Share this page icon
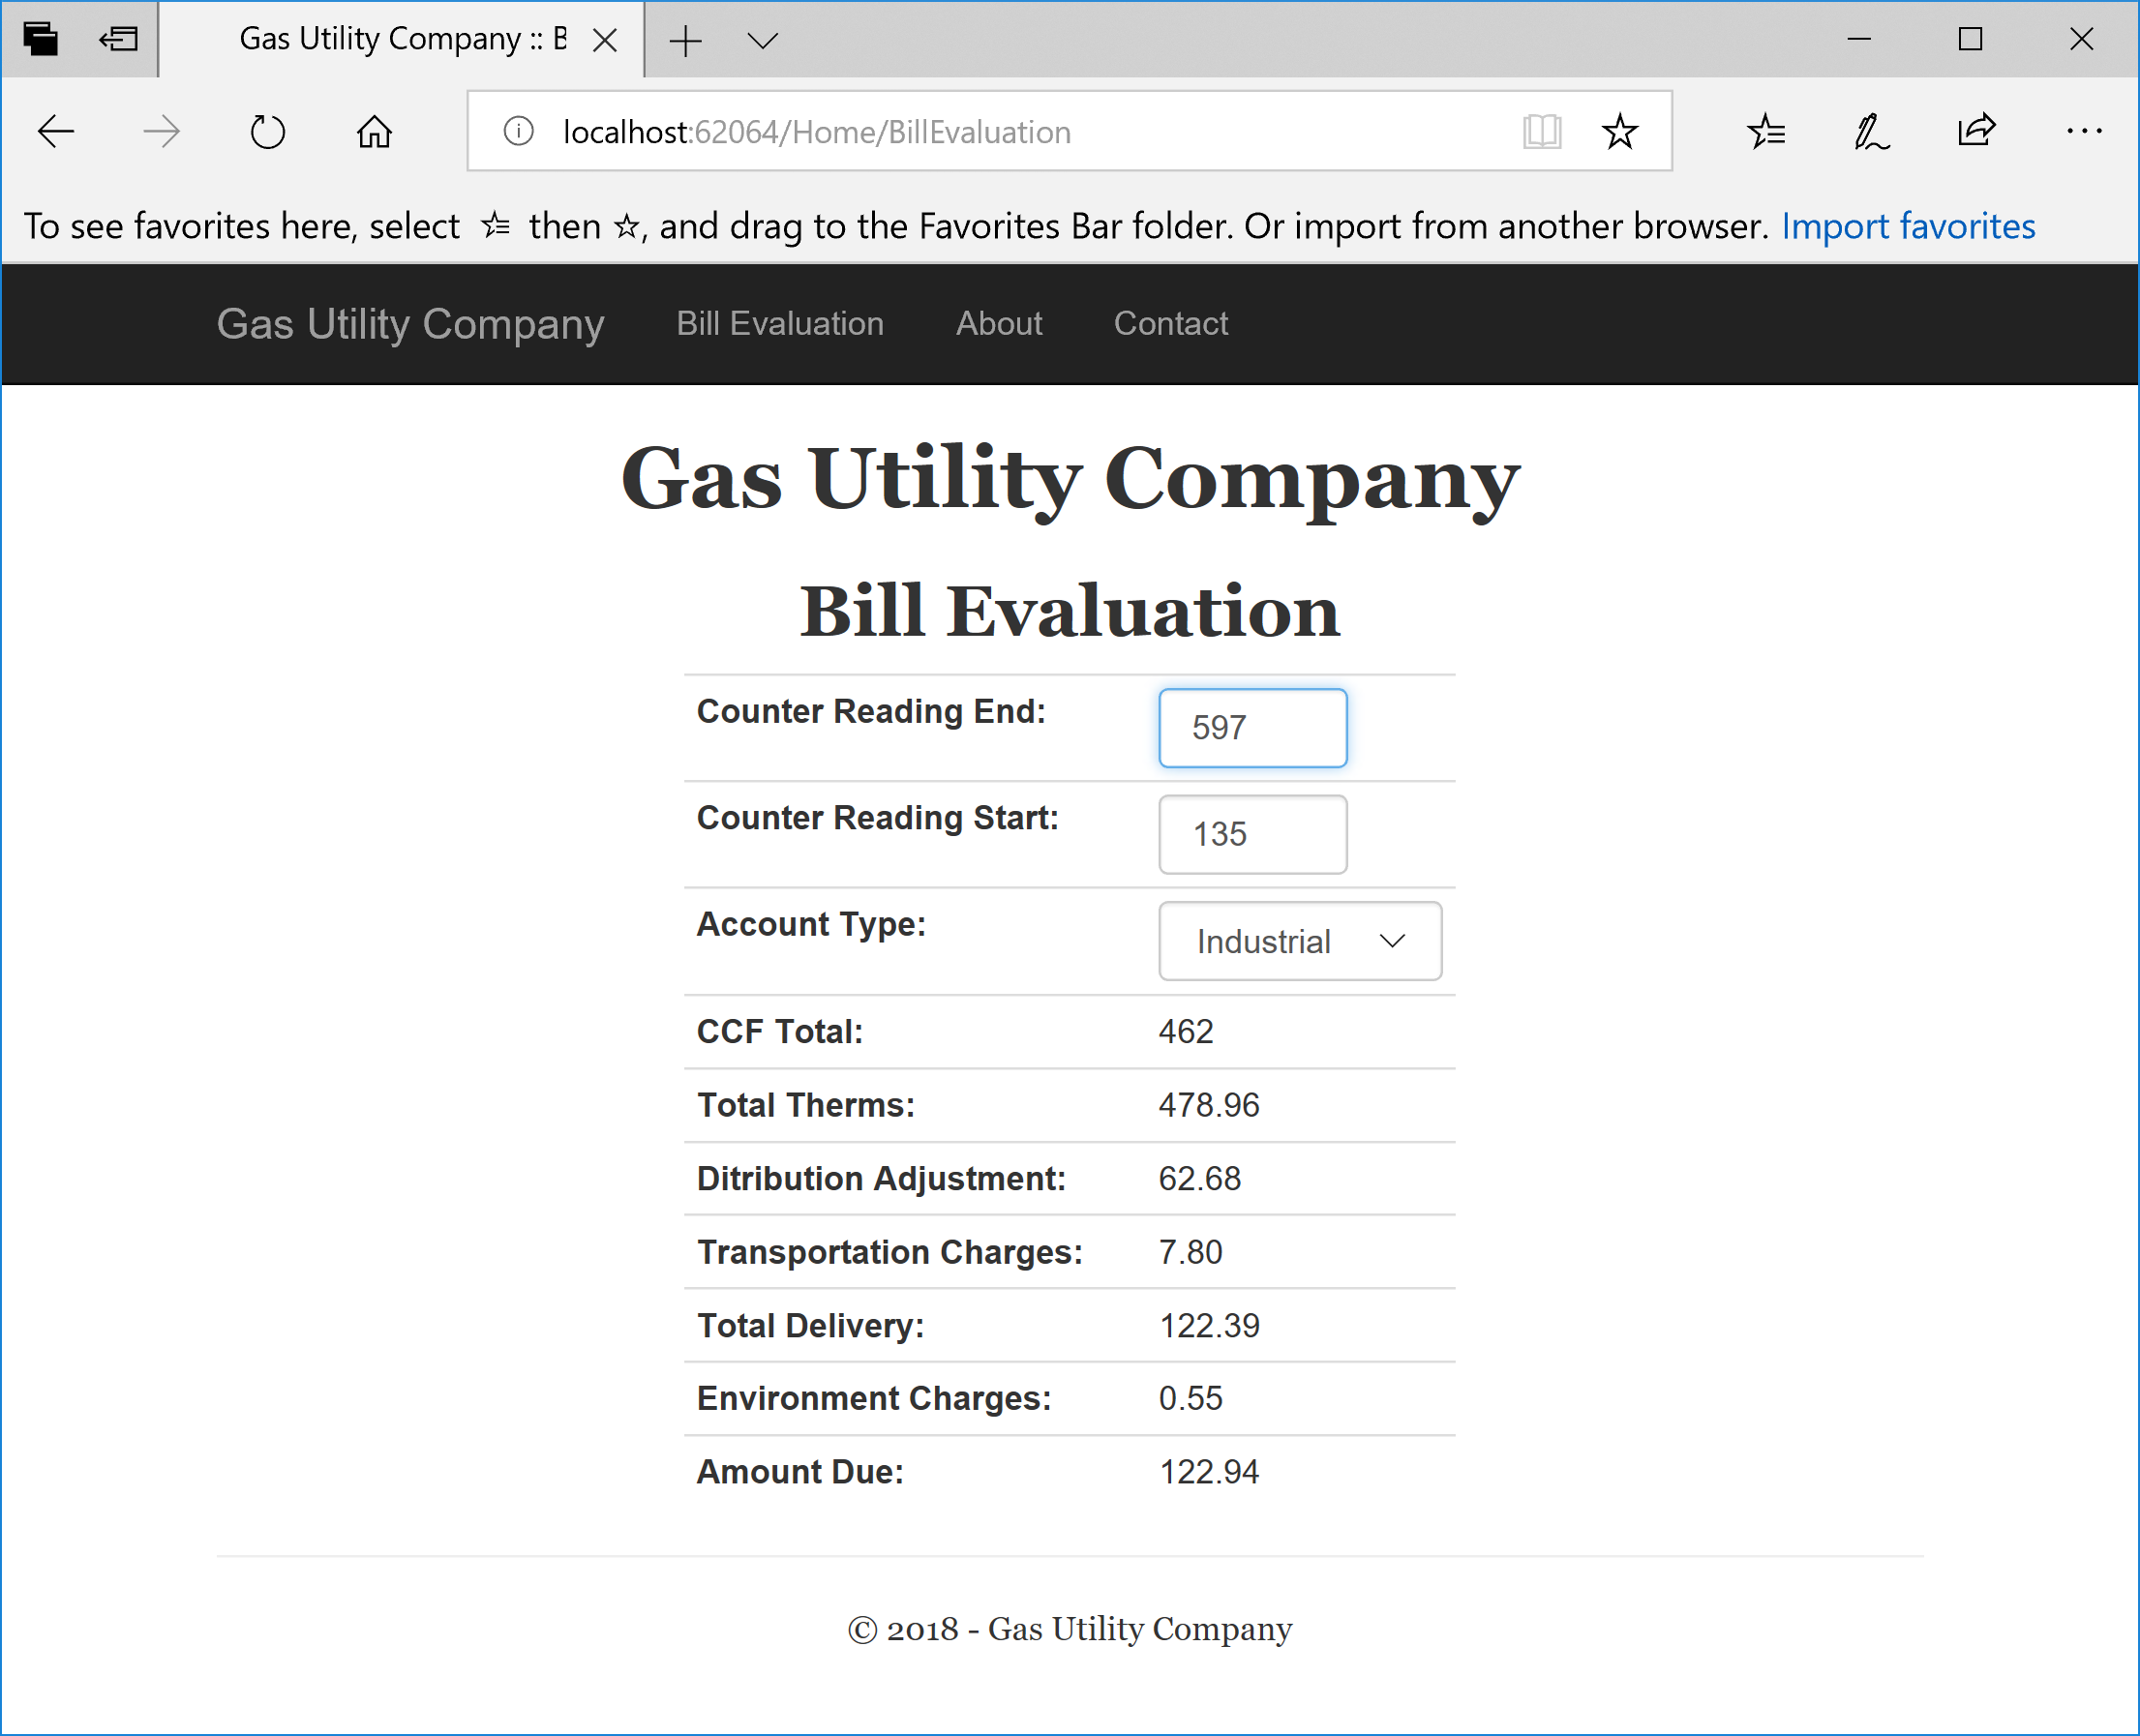The width and height of the screenshot is (2140, 1736). tap(1977, 131)
